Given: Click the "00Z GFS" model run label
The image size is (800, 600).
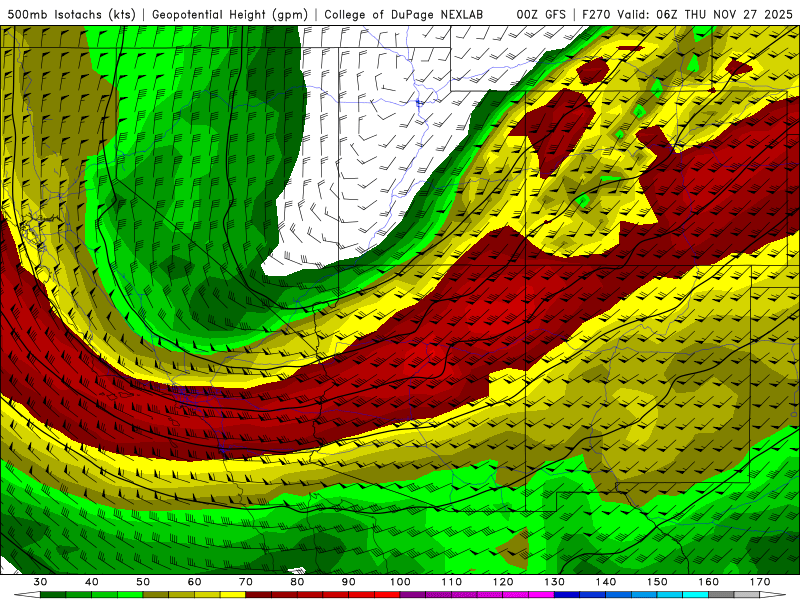Looking at the screenshot, I should [541, 14].
